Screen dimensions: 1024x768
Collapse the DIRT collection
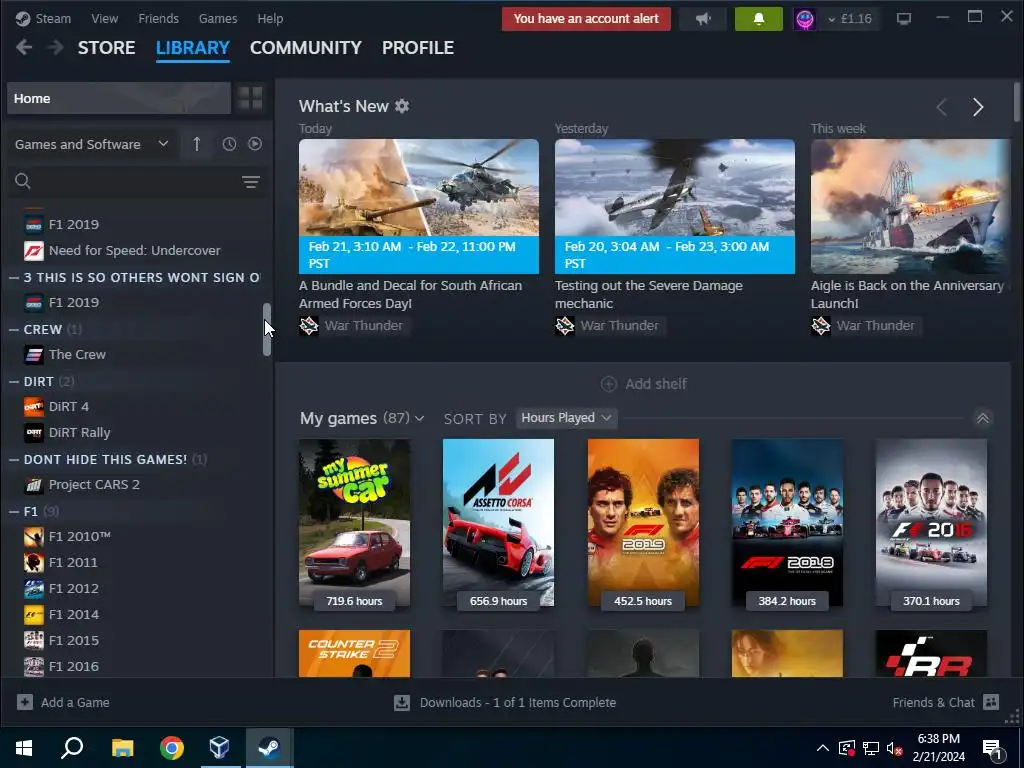coord(14,381)
